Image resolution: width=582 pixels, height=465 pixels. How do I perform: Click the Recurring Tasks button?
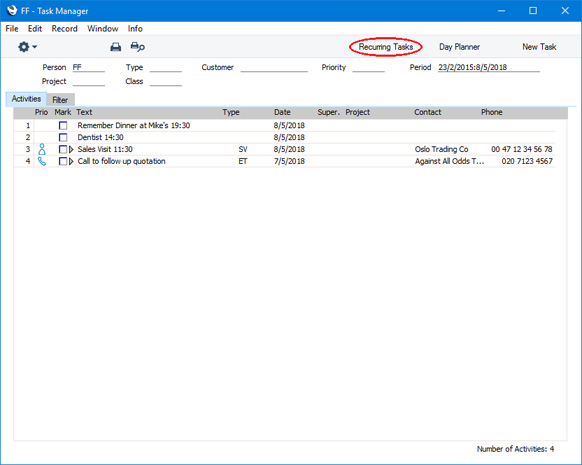[x=386, y=47]
